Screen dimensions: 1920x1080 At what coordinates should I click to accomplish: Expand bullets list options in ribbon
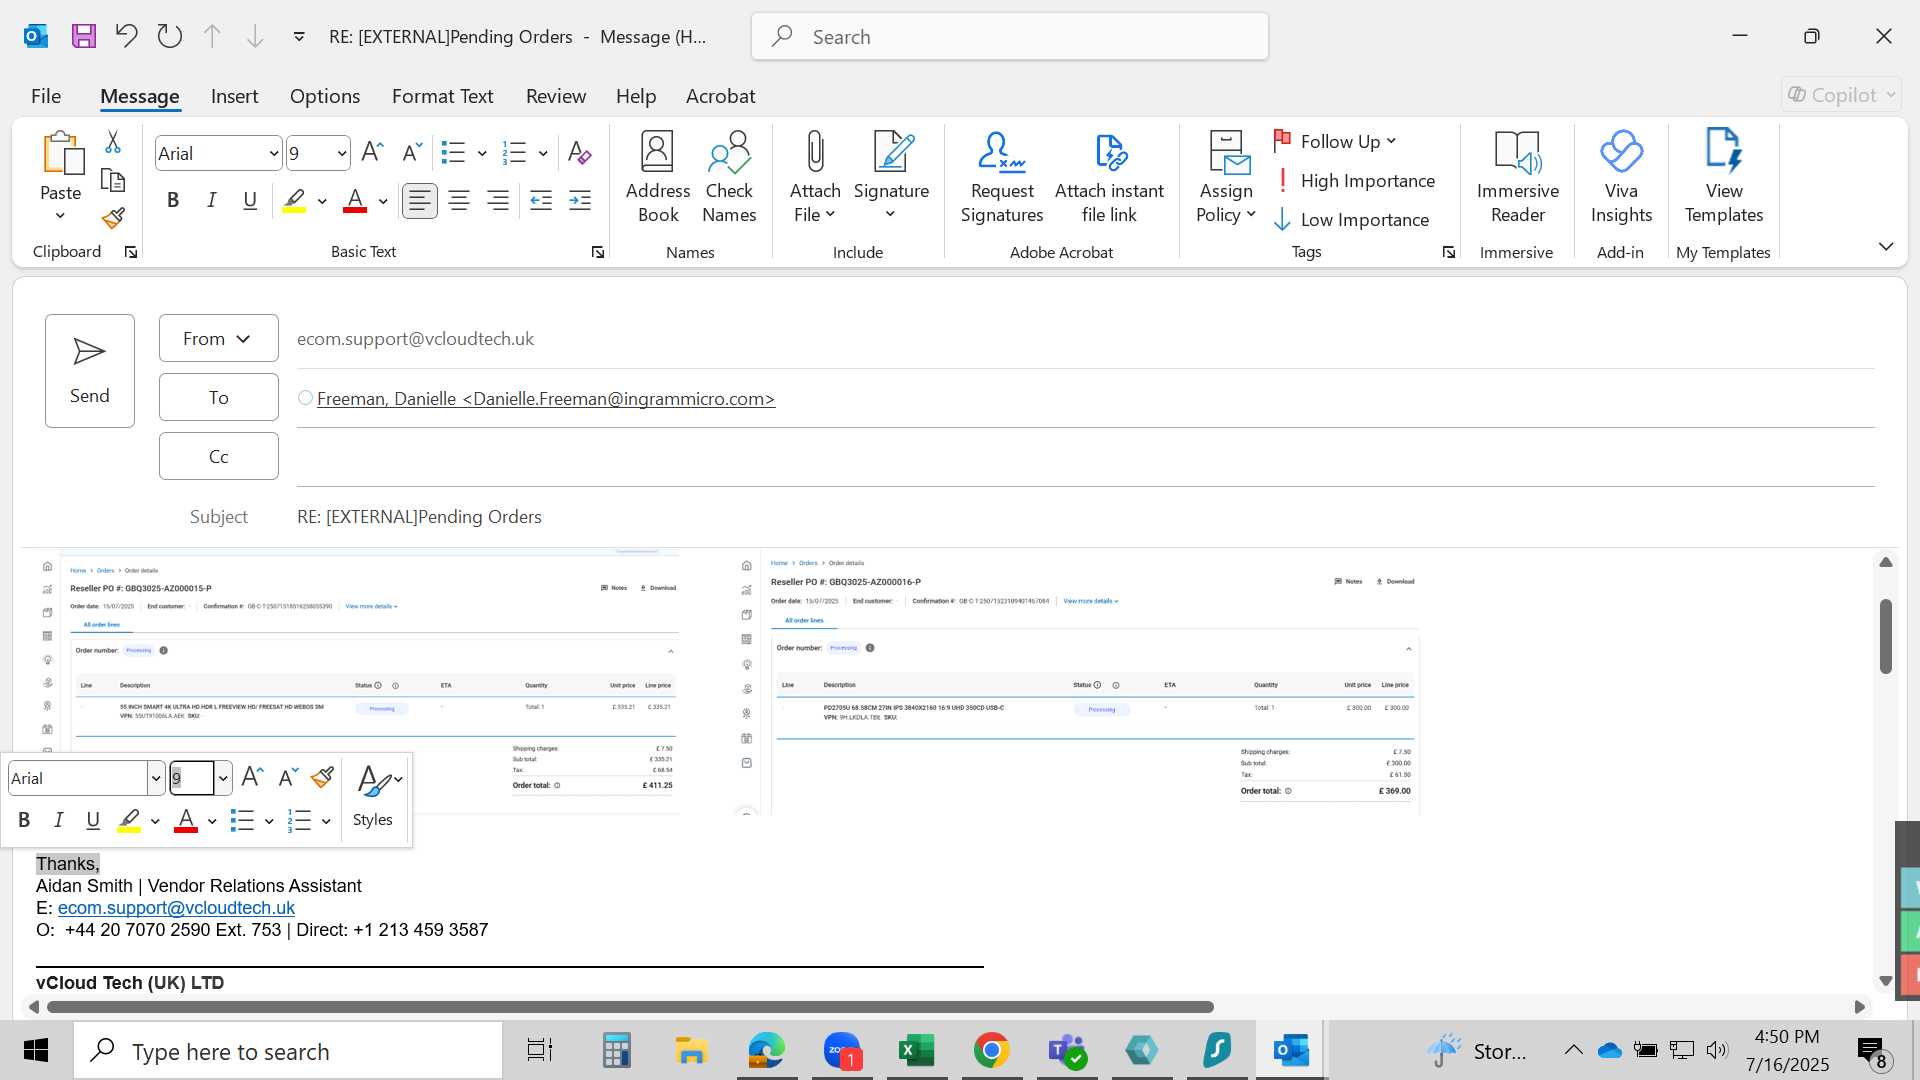pos(482,154)
